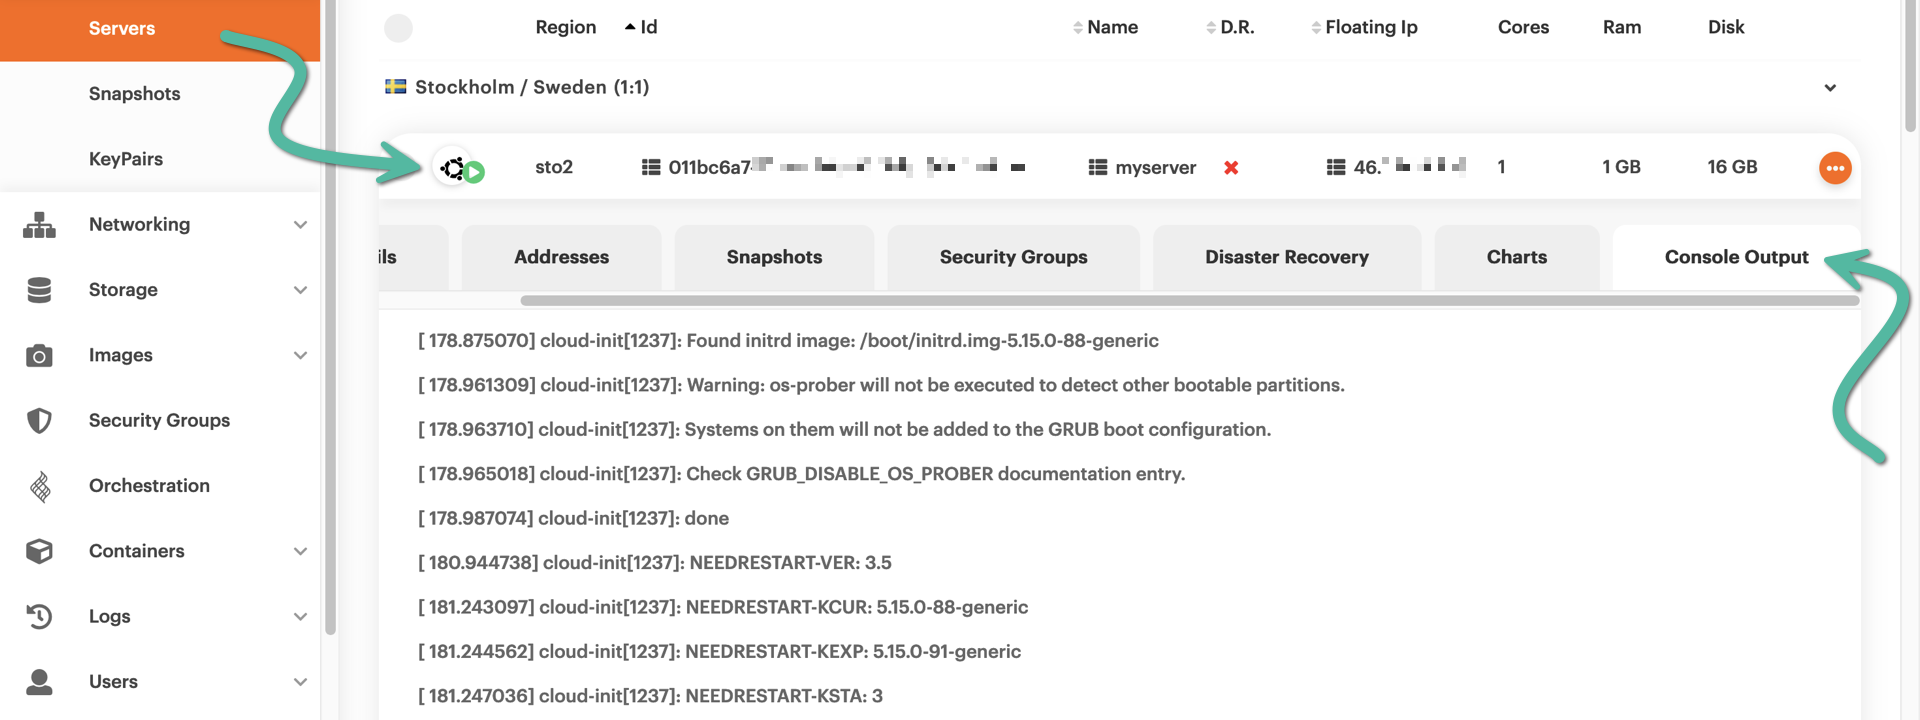Screen dimensions: 1920x720
Task: Switch to the Charts tab
Action: pos(1516,257)
